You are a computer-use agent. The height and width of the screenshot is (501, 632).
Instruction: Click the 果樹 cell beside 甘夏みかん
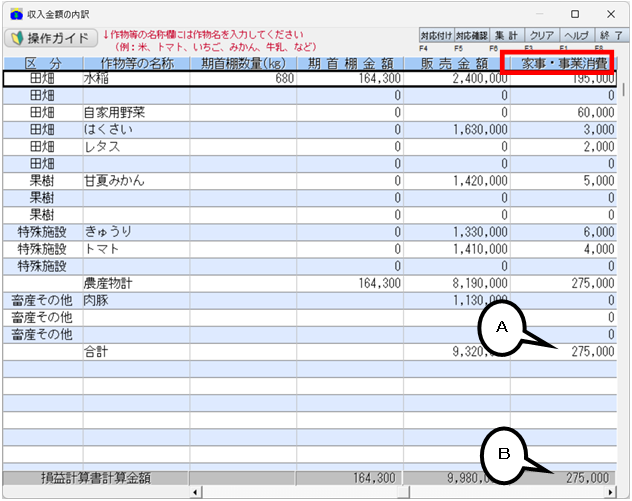click(43, 181)
